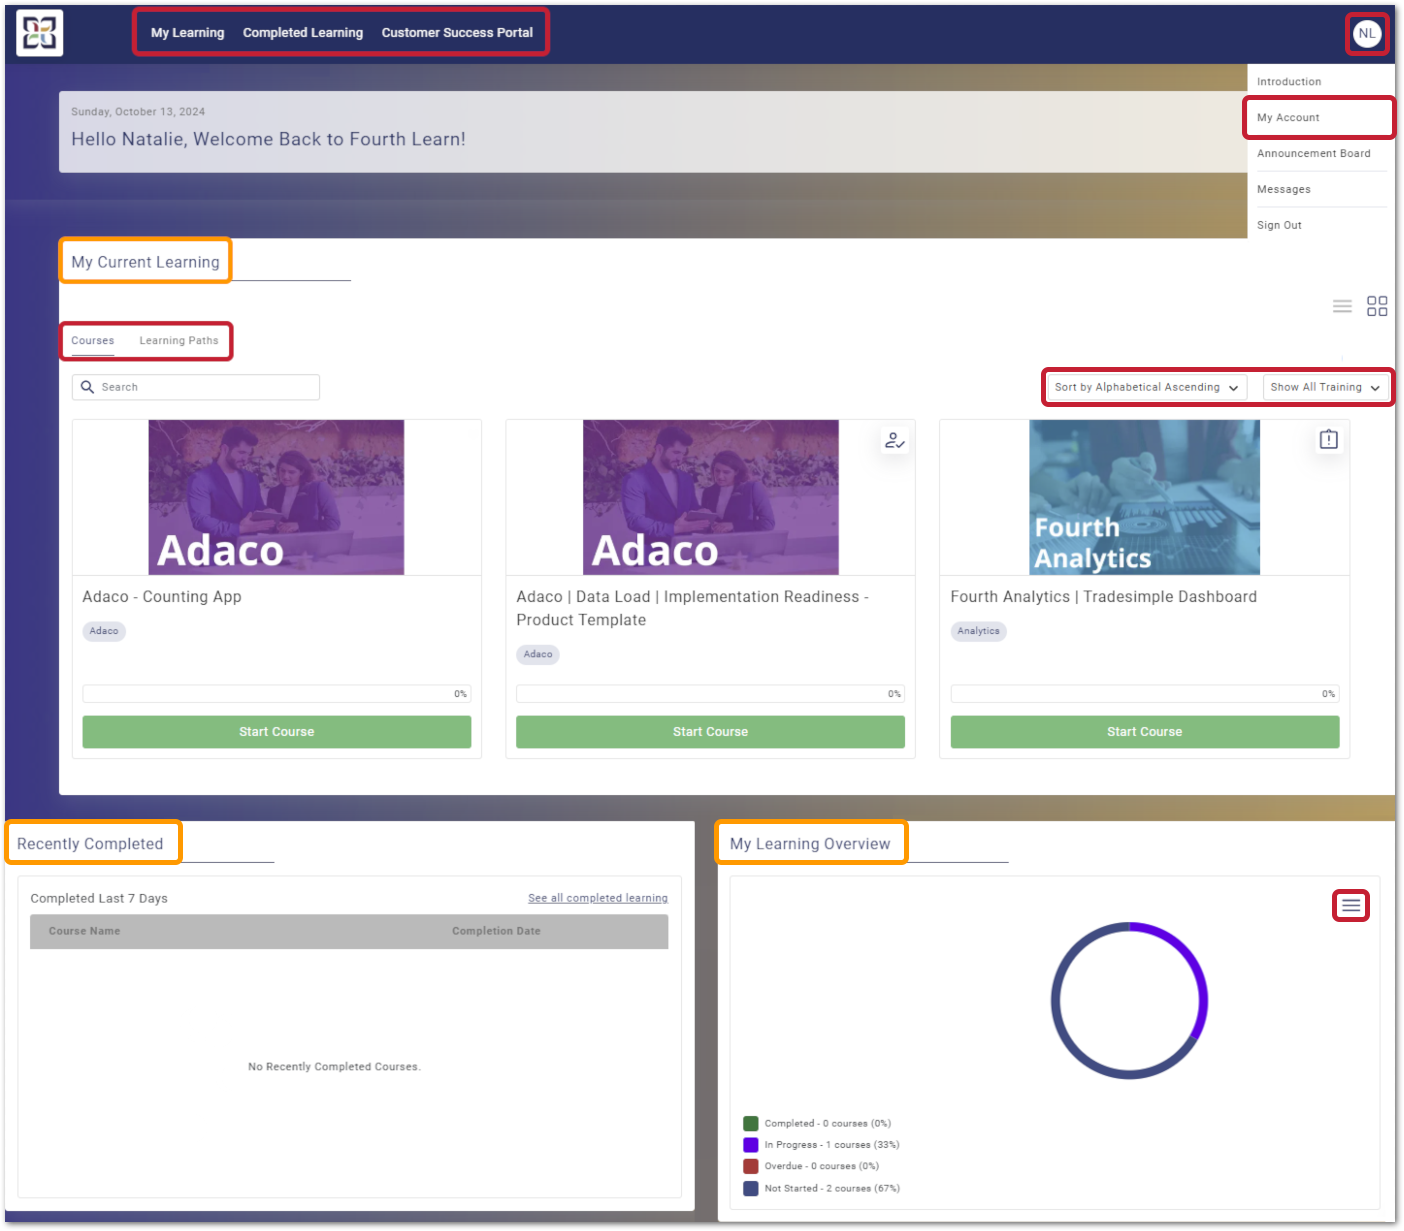The image size is (1404, 1231).
Task: Open the NL user avatar menu
Action: tap(1367, 33)
